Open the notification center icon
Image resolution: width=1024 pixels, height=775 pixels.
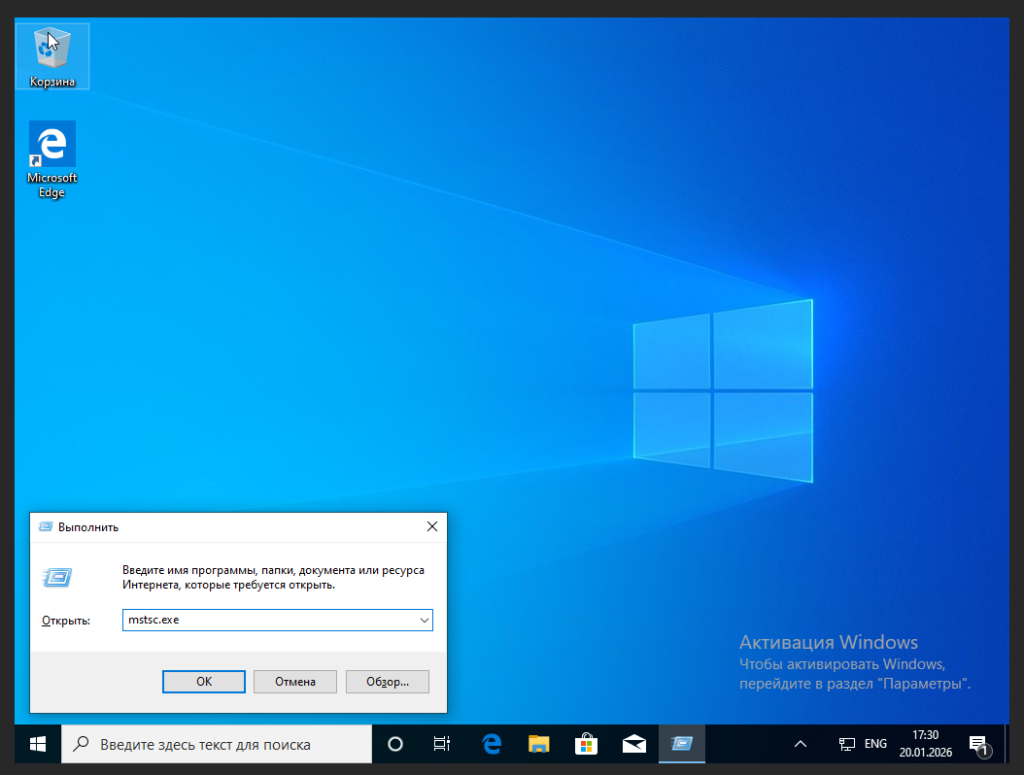978,744
